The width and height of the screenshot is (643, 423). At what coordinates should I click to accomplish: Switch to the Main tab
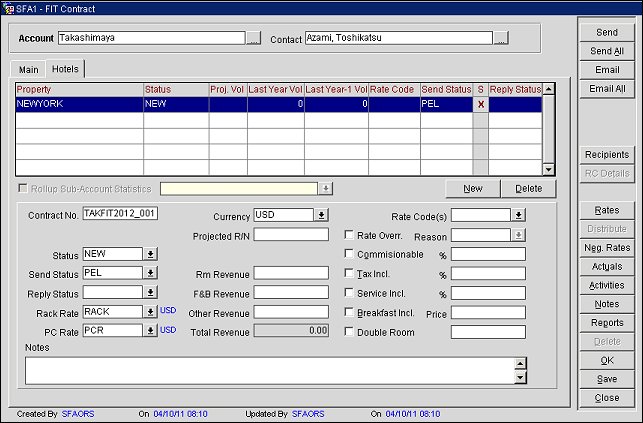pos(29,70)
